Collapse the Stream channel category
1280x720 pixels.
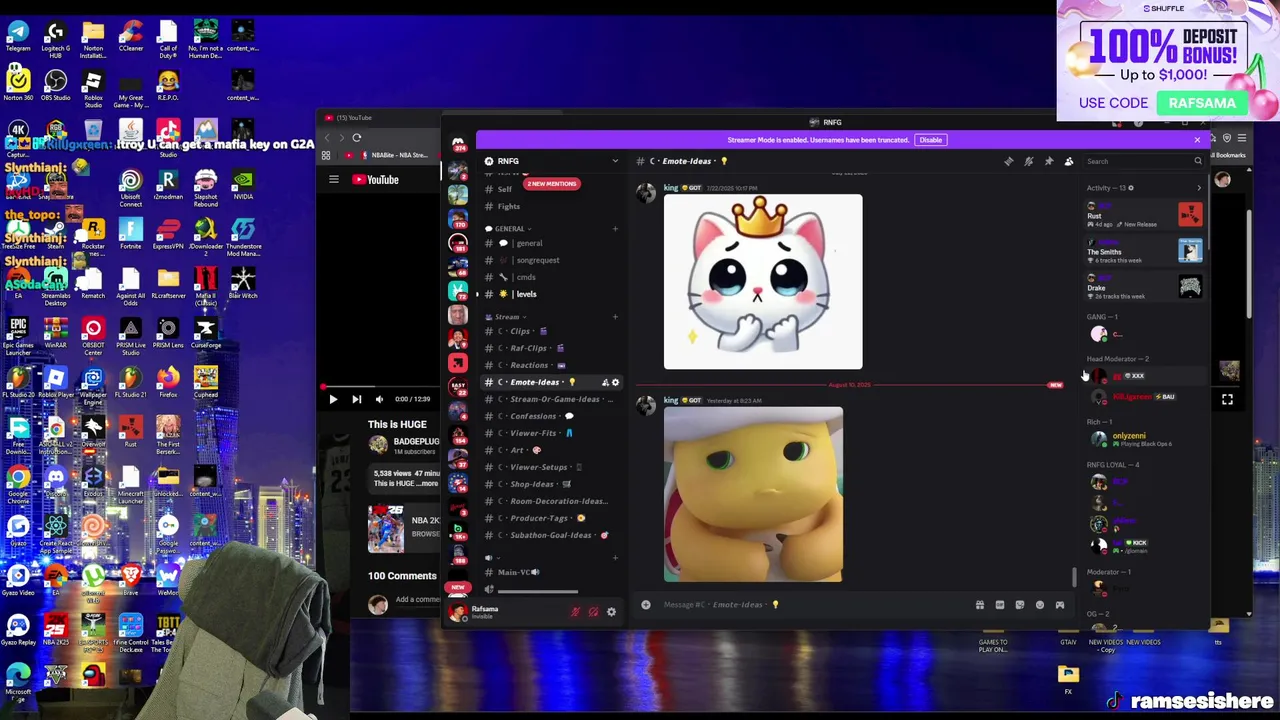pyautogui.click(x=504, y=317)
